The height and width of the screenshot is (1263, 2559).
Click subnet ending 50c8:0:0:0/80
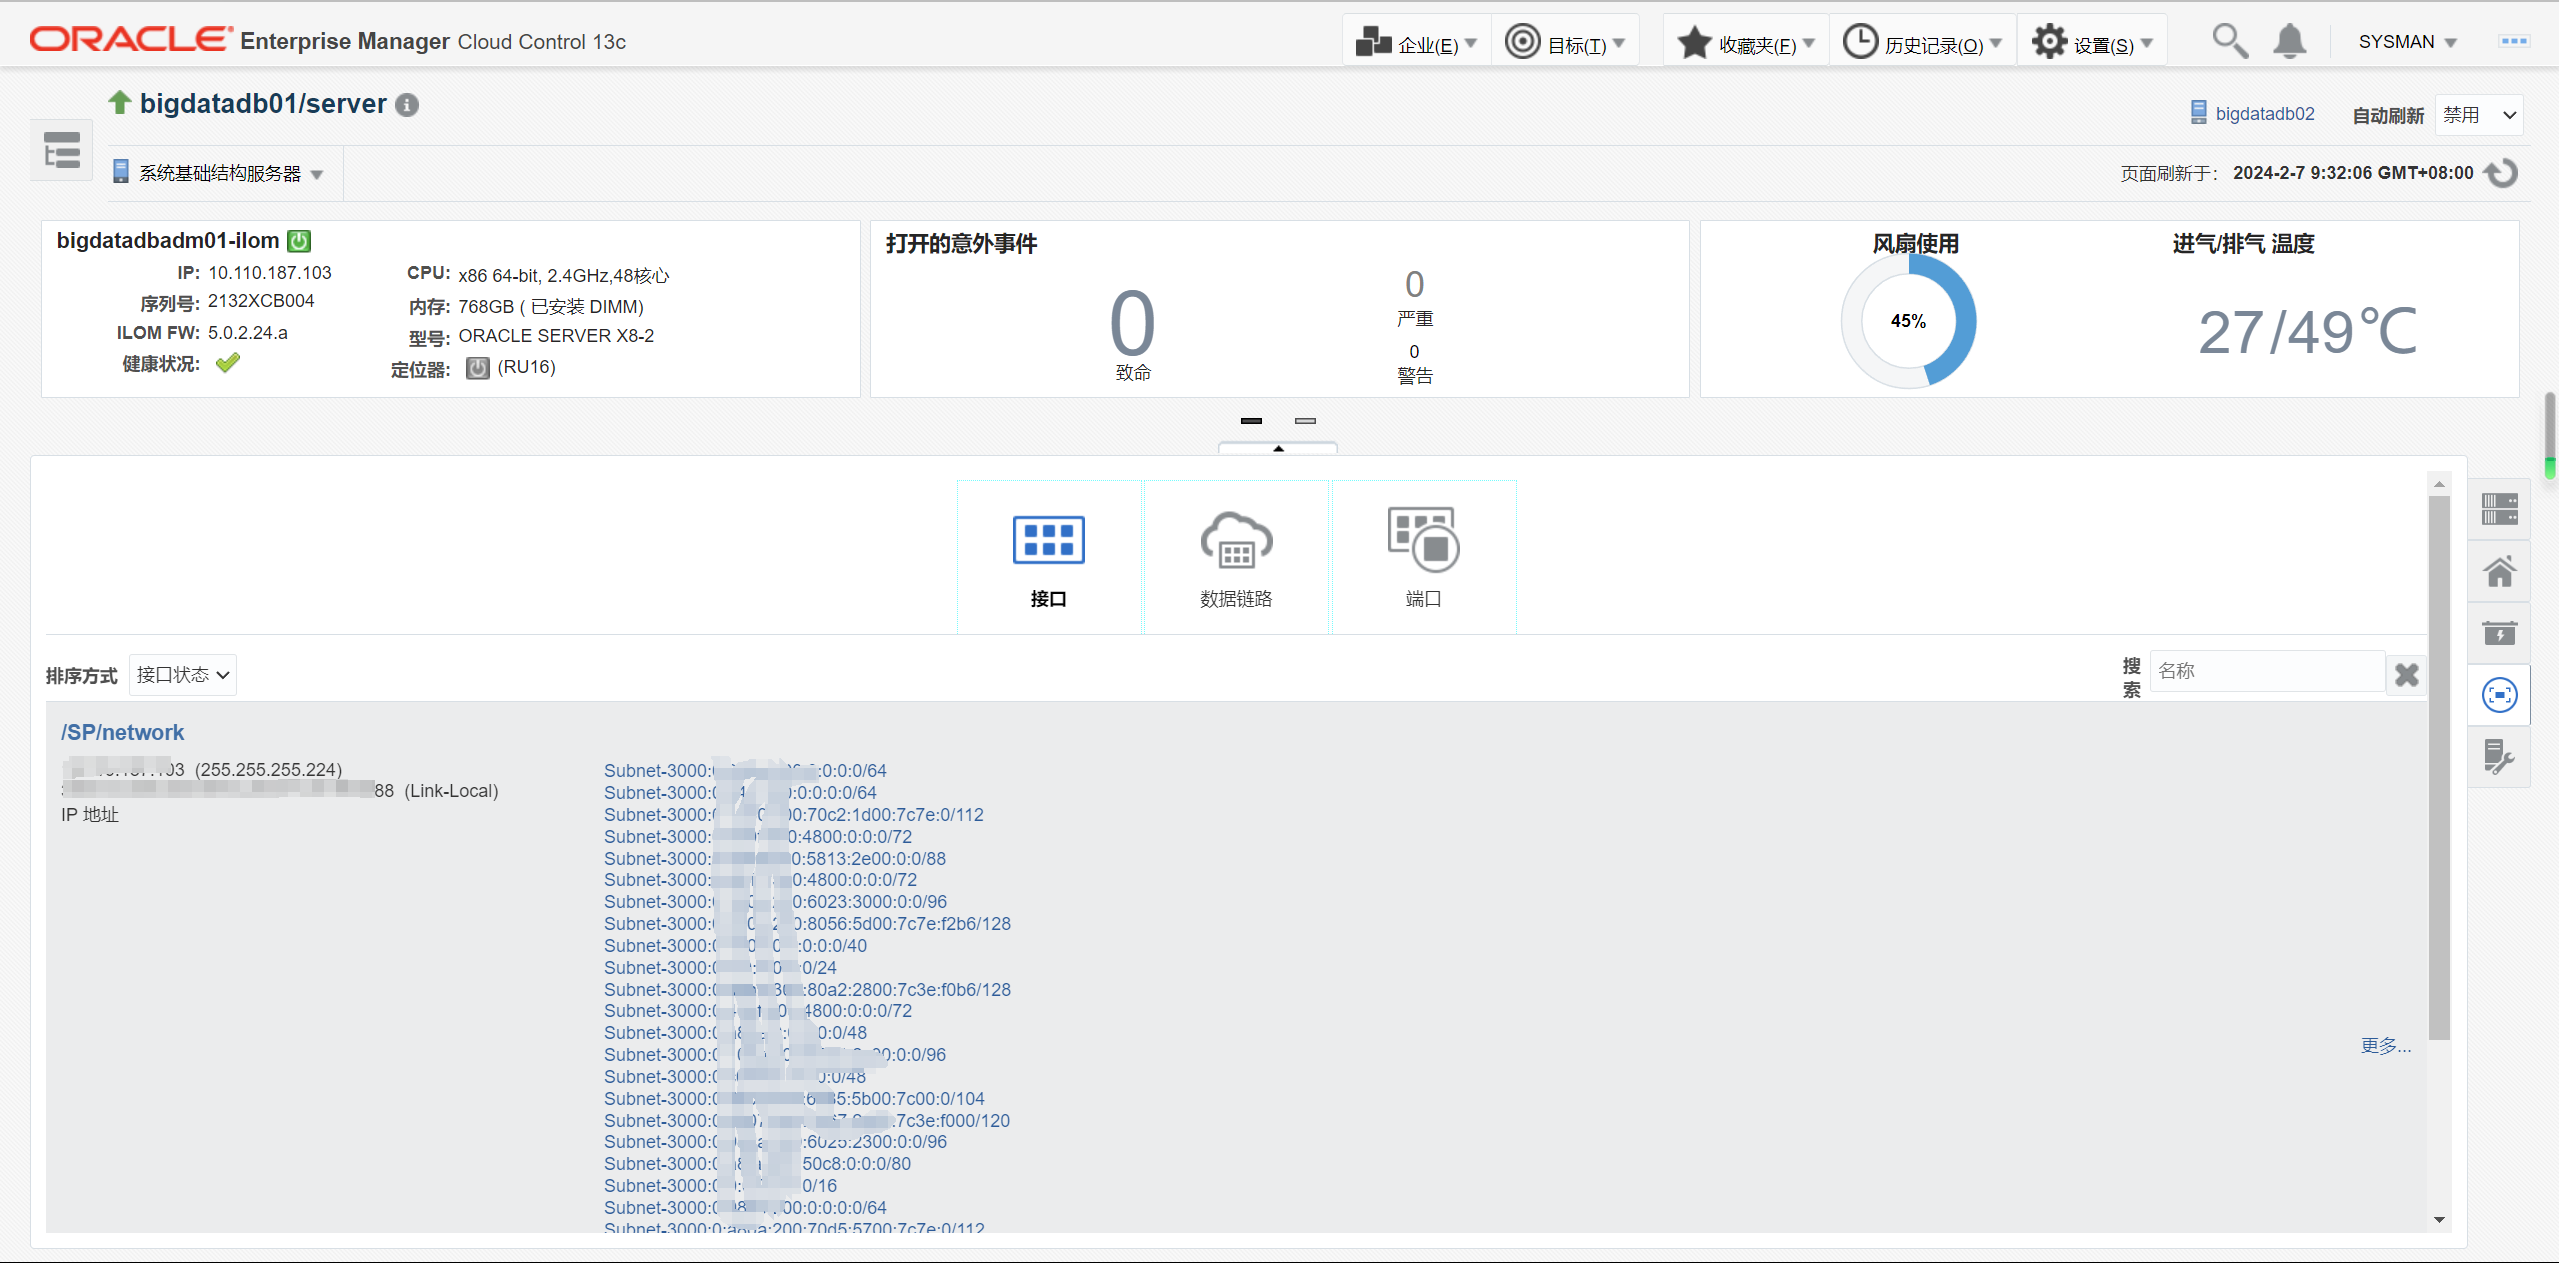(757, 1164)
